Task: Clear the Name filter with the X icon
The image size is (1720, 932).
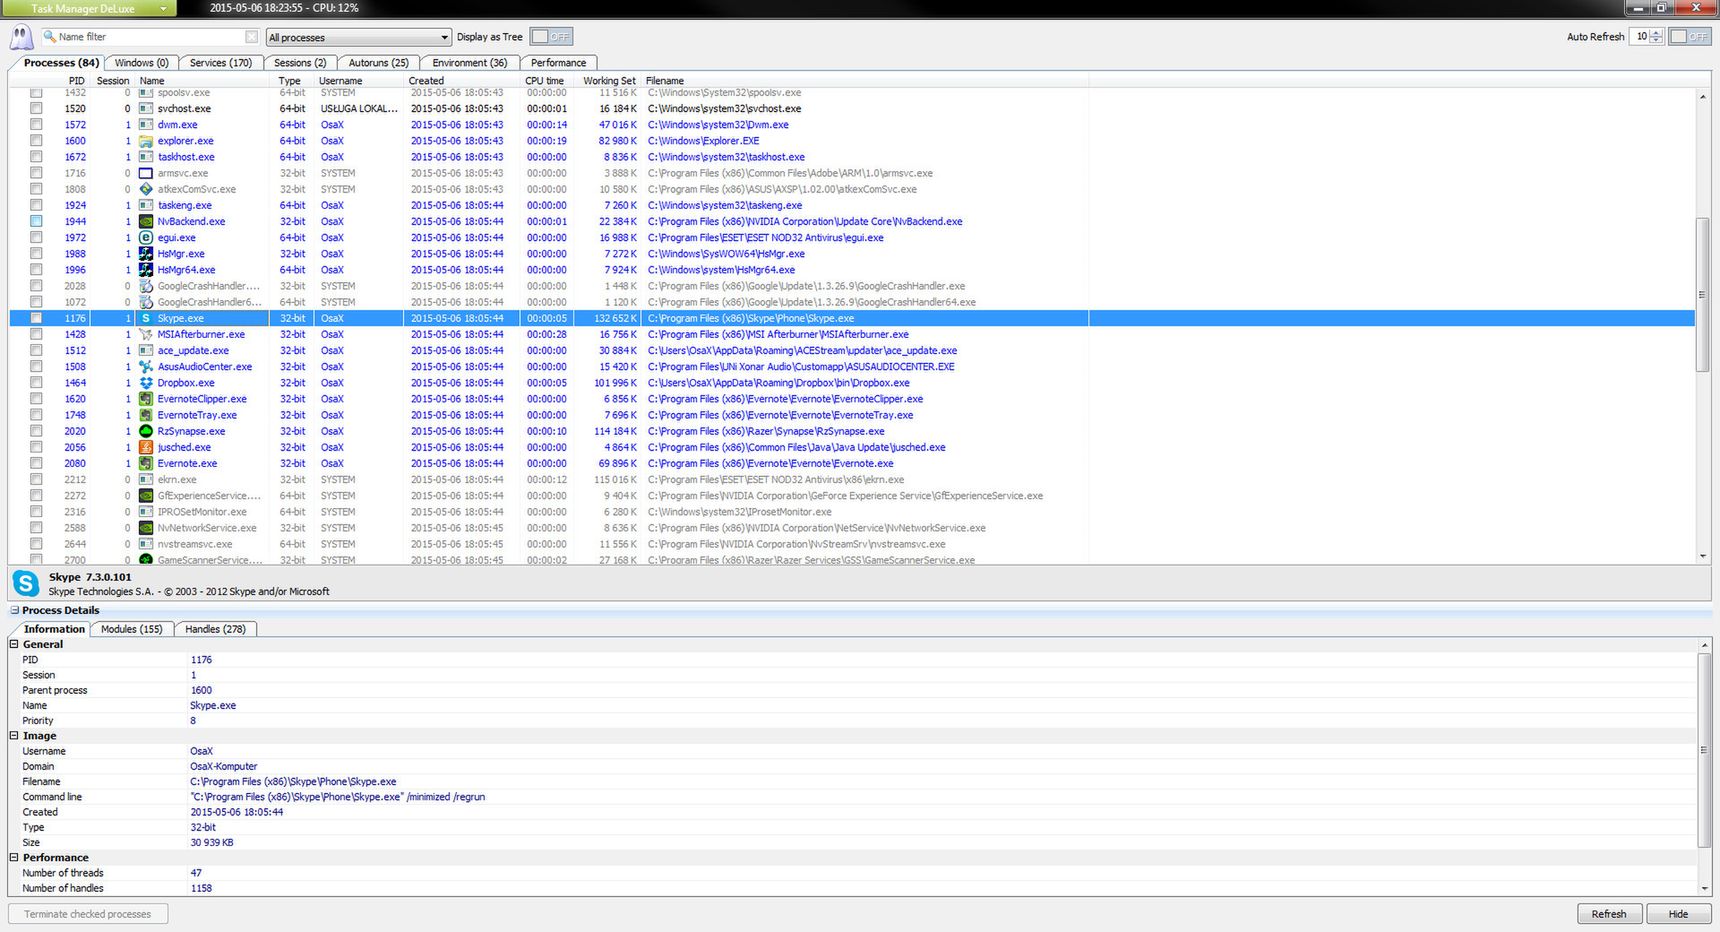Action: pos(251,37)
